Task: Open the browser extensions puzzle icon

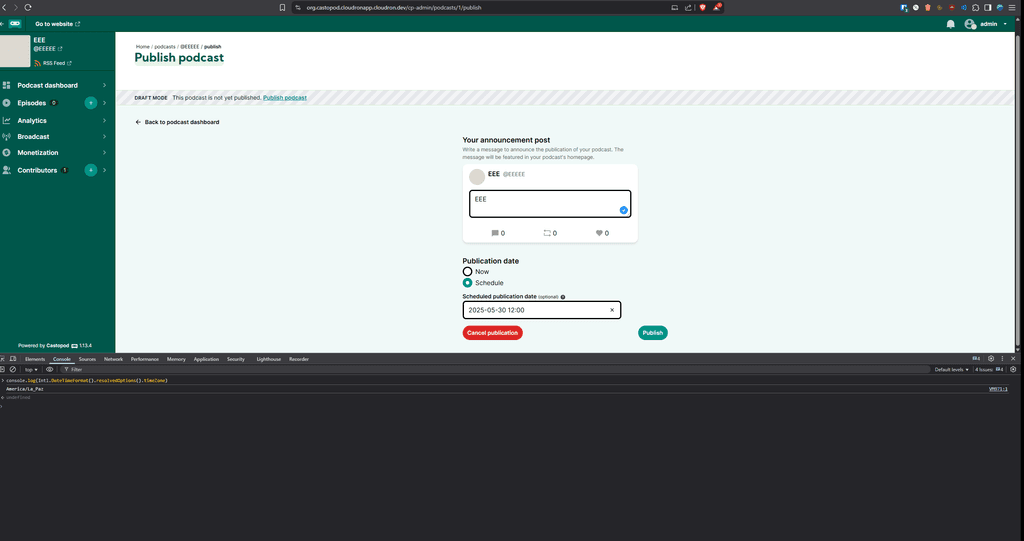Action: 976,7
